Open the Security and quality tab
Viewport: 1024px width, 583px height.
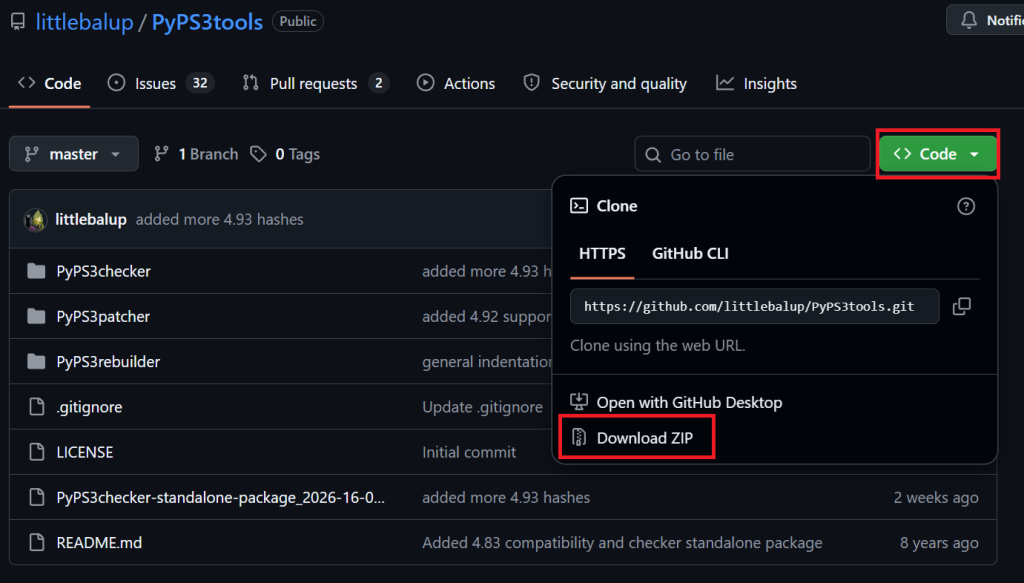[x=605, y=84]
